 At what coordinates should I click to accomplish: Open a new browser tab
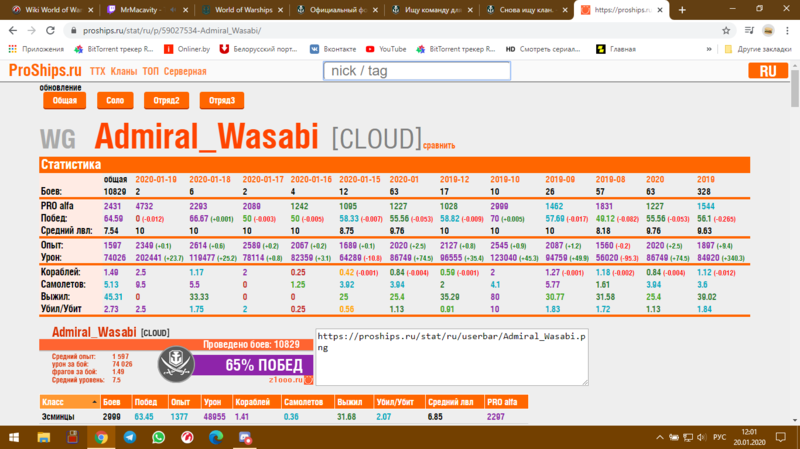point(682,10)
